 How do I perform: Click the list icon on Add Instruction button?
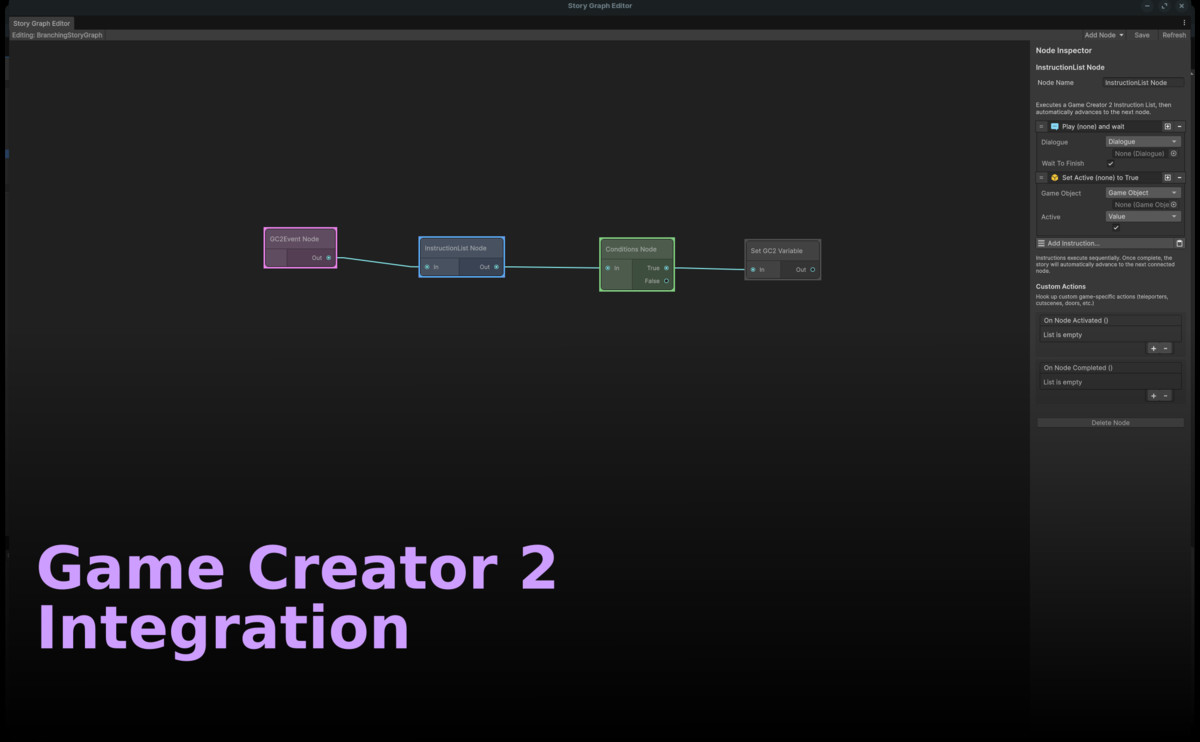(1041, 243)
